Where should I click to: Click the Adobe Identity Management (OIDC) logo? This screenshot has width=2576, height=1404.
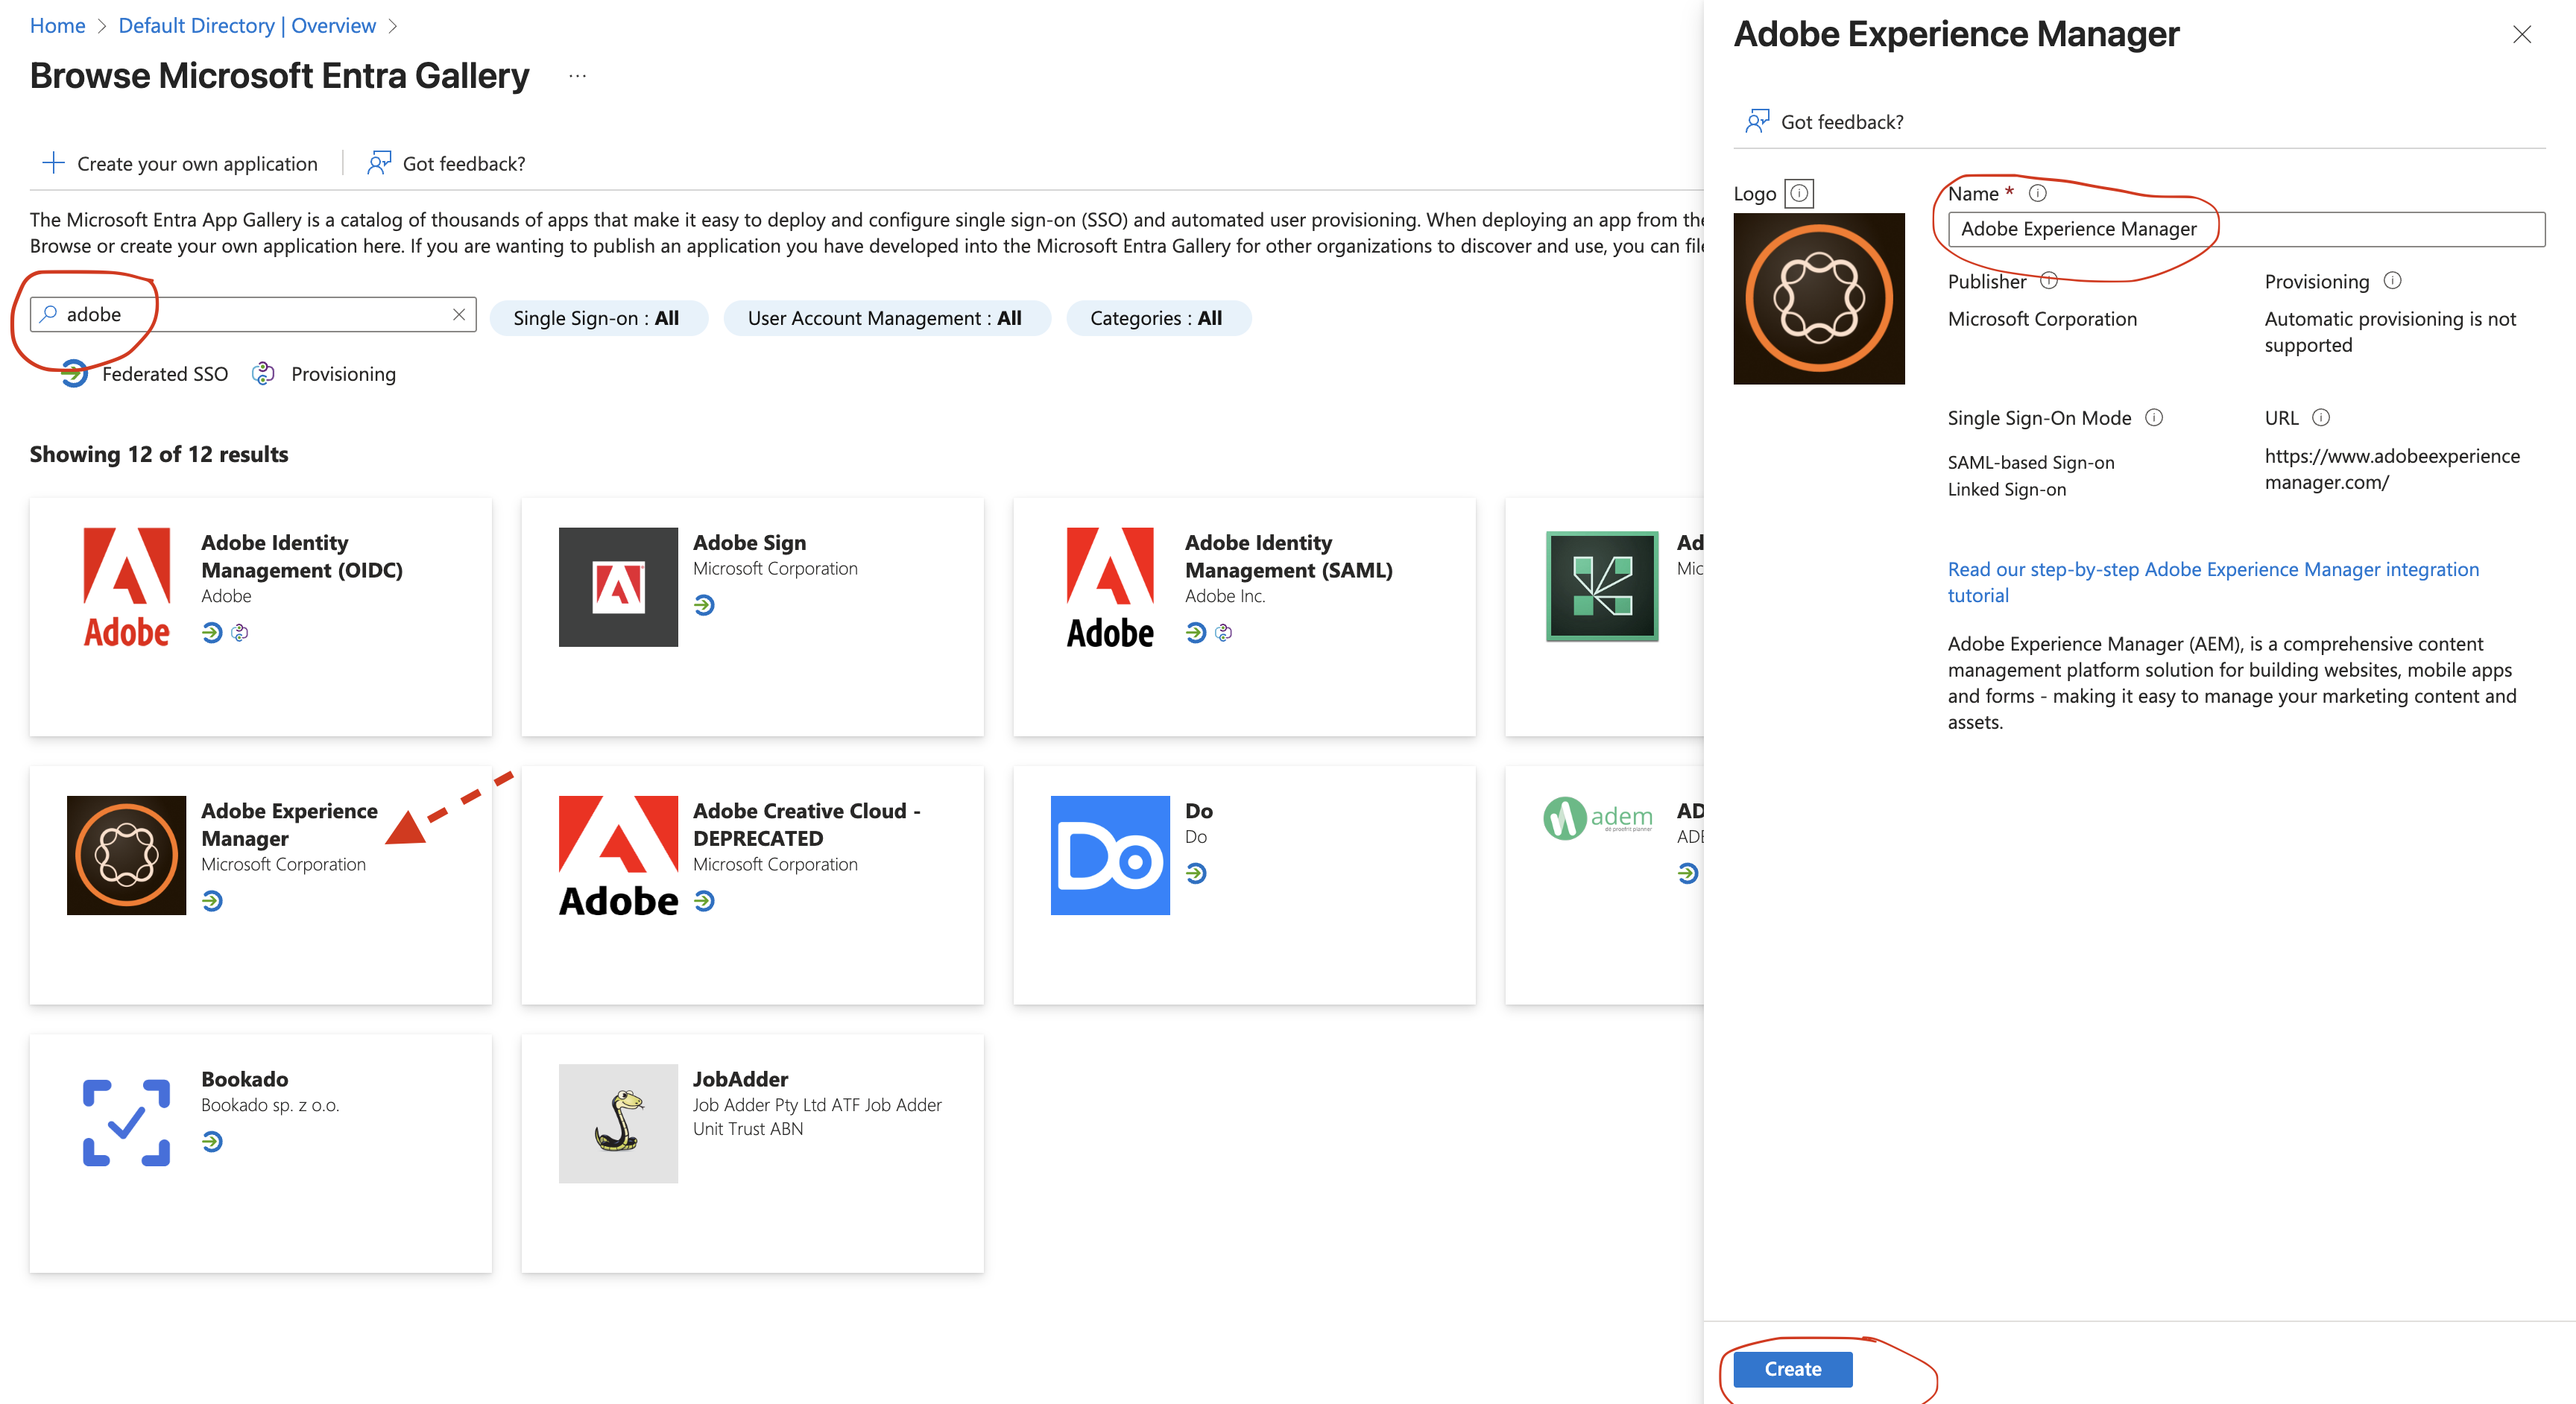126,587
